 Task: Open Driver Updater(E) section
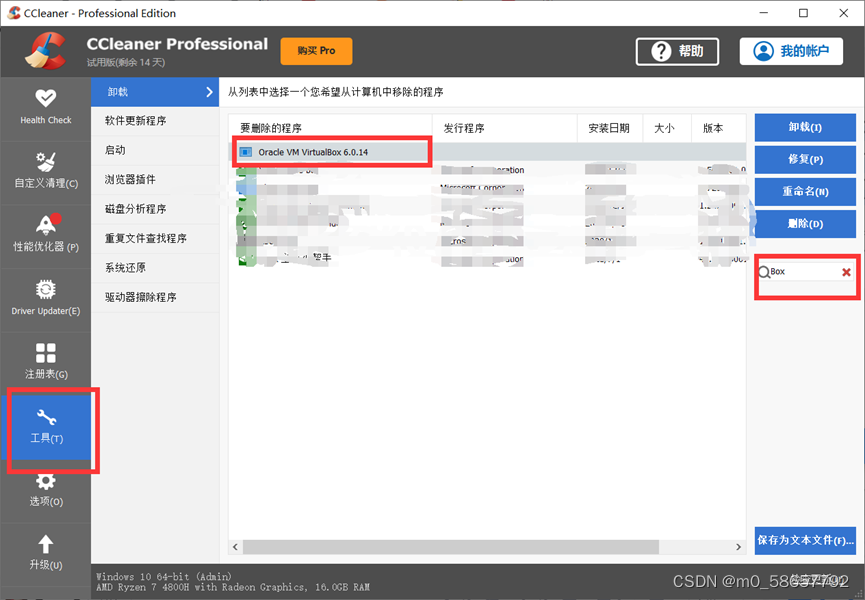tap(45, 299)
